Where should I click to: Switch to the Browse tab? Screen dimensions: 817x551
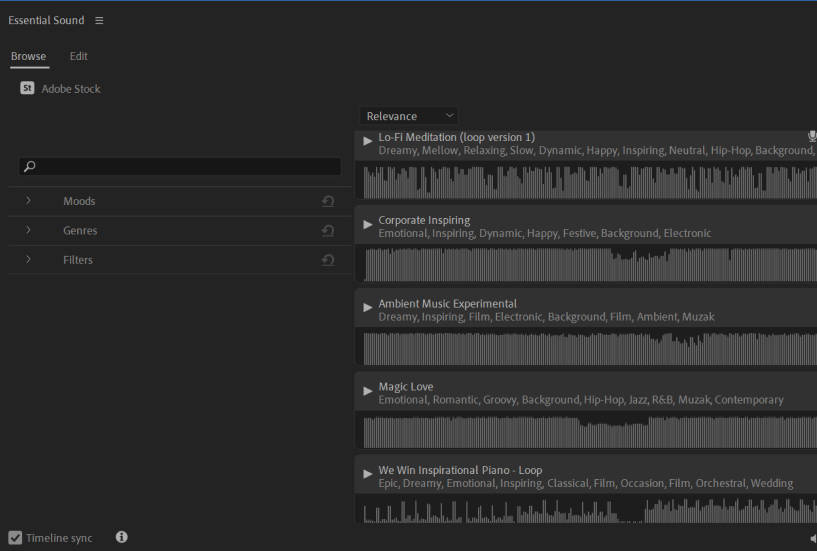click(28, 56)
